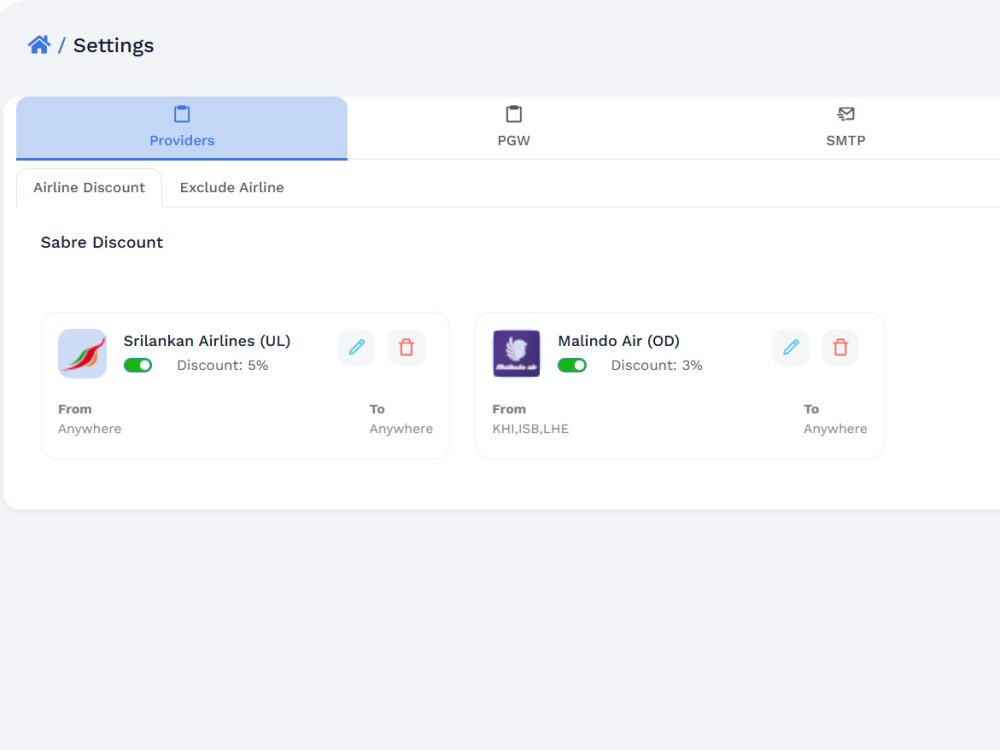
Task: Click the Srilankan Airlines logo
Action: [82, 353]
